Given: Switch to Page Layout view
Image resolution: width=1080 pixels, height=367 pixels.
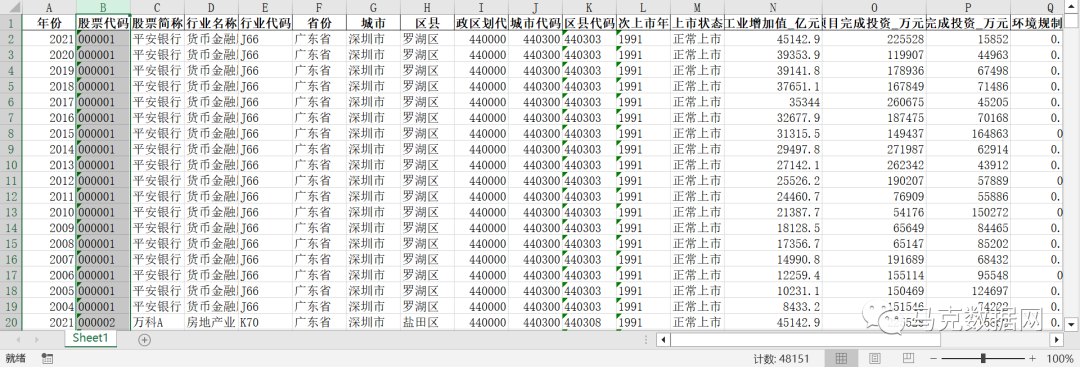Looking at the screenshot, I should coord(875,359).
